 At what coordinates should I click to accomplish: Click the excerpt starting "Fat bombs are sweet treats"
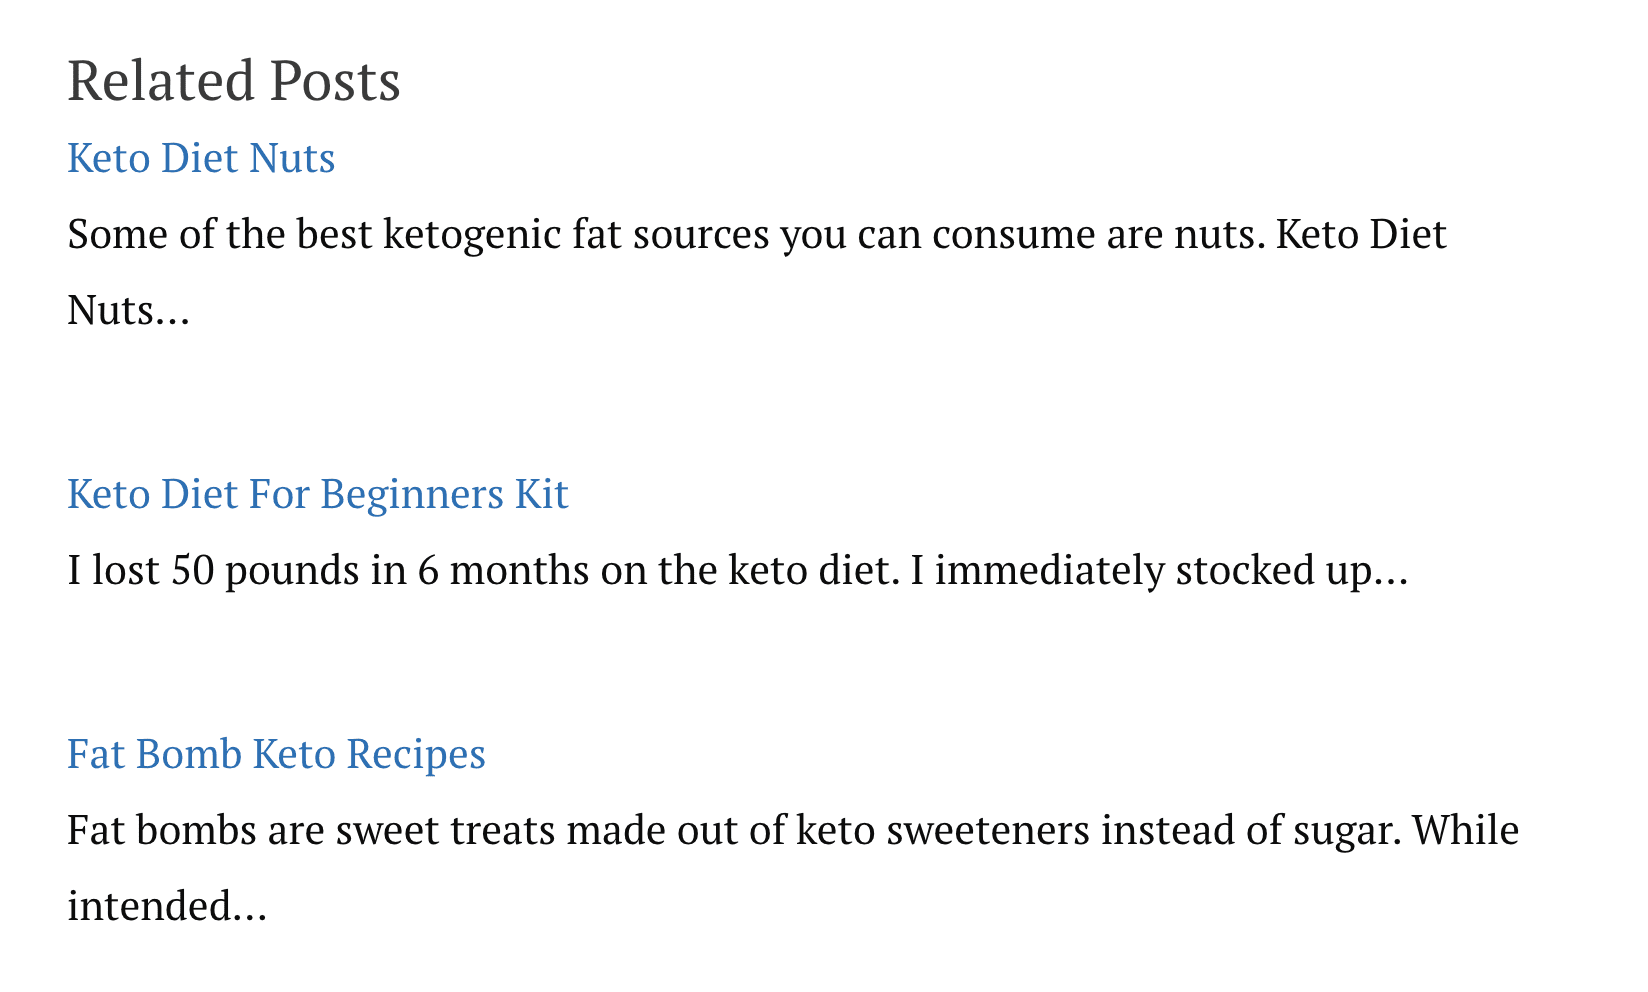(793, 869)
